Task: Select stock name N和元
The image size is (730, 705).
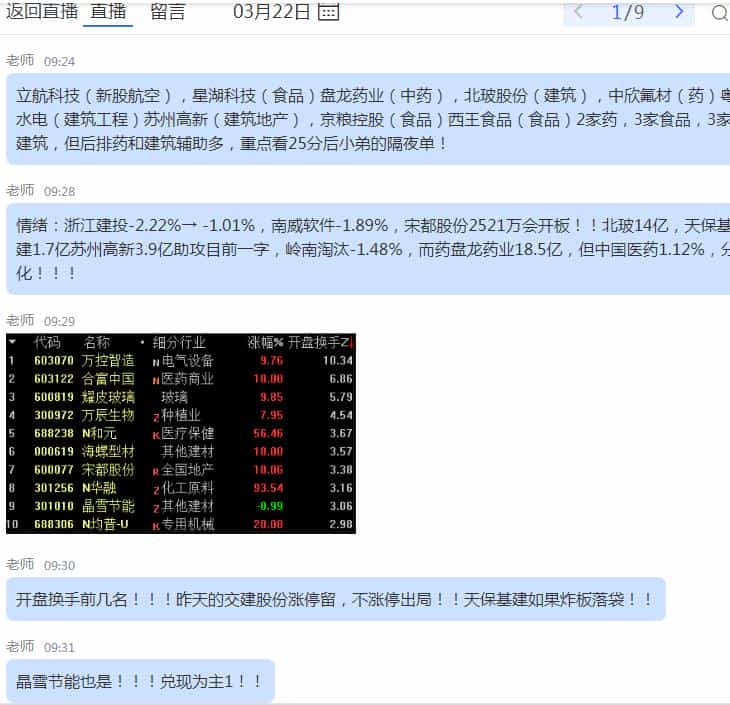Action: 99,434
